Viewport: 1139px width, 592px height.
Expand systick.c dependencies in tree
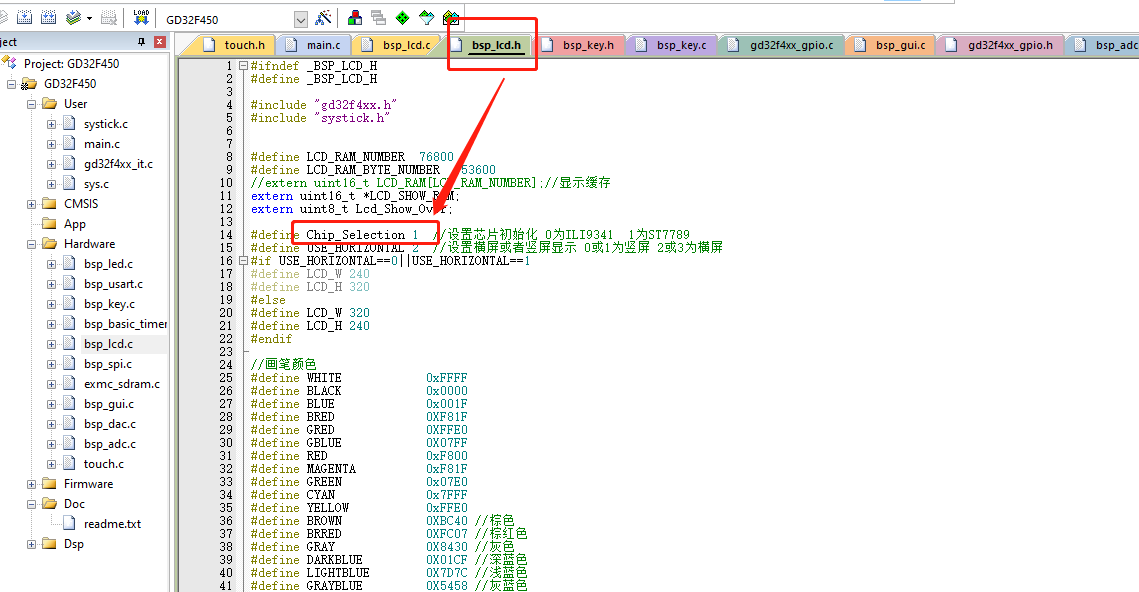coord(52,124)
